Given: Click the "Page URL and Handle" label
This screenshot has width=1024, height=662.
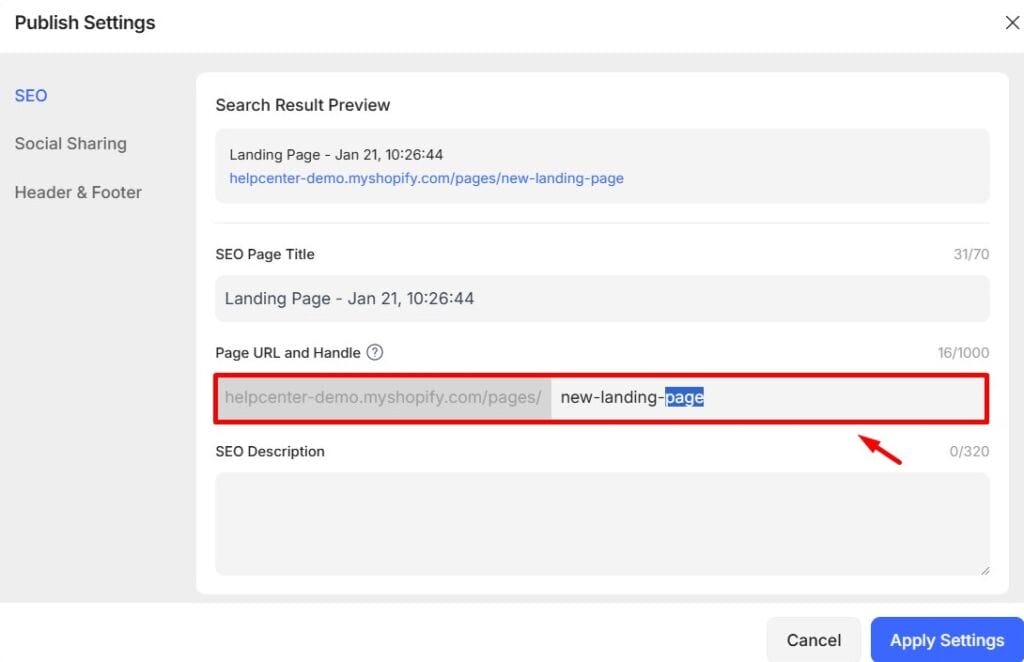Looking at the screenshot, I should click(x=288, y=353).
